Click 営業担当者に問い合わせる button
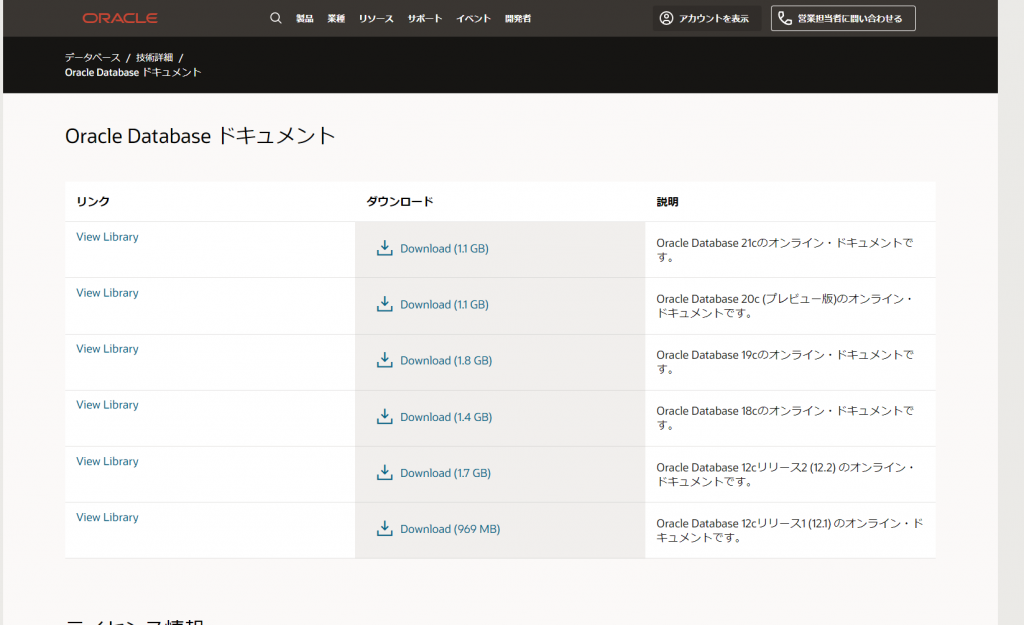Viewport: 1024px width, 625px height. 849,18
